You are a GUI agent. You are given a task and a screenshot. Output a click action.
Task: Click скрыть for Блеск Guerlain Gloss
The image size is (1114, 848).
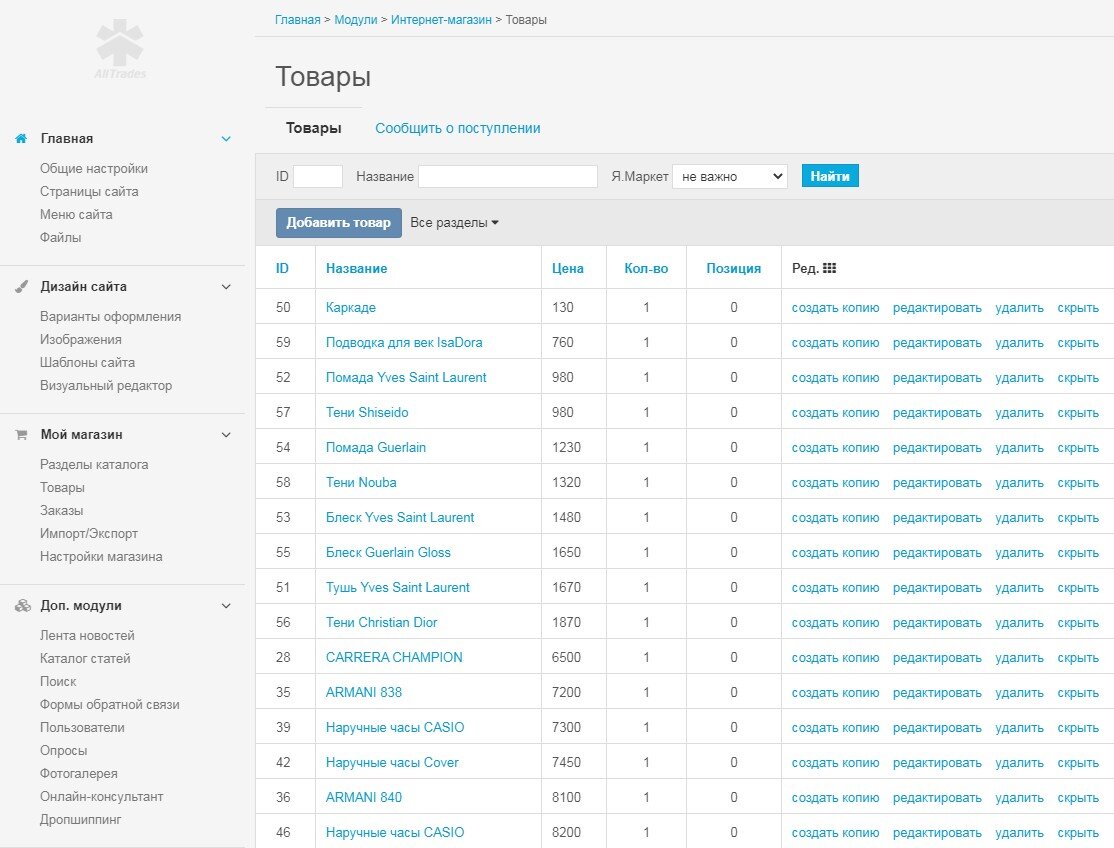[x=1078, y=553]
